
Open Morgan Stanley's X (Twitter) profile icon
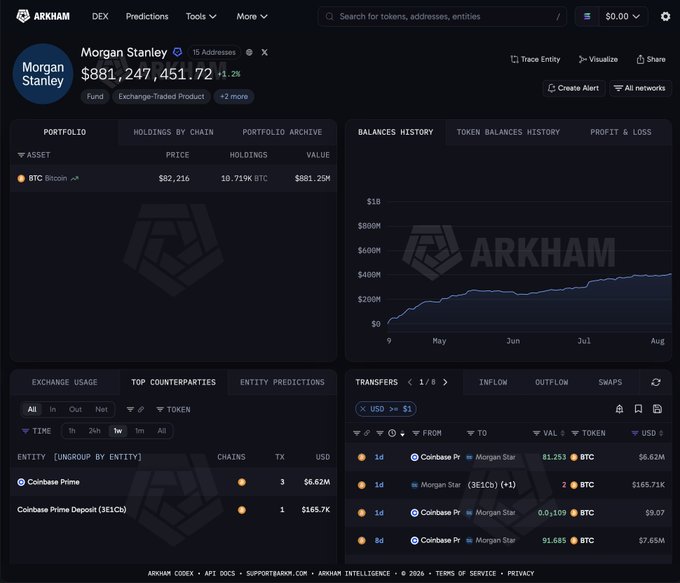[x=265, y=52]
